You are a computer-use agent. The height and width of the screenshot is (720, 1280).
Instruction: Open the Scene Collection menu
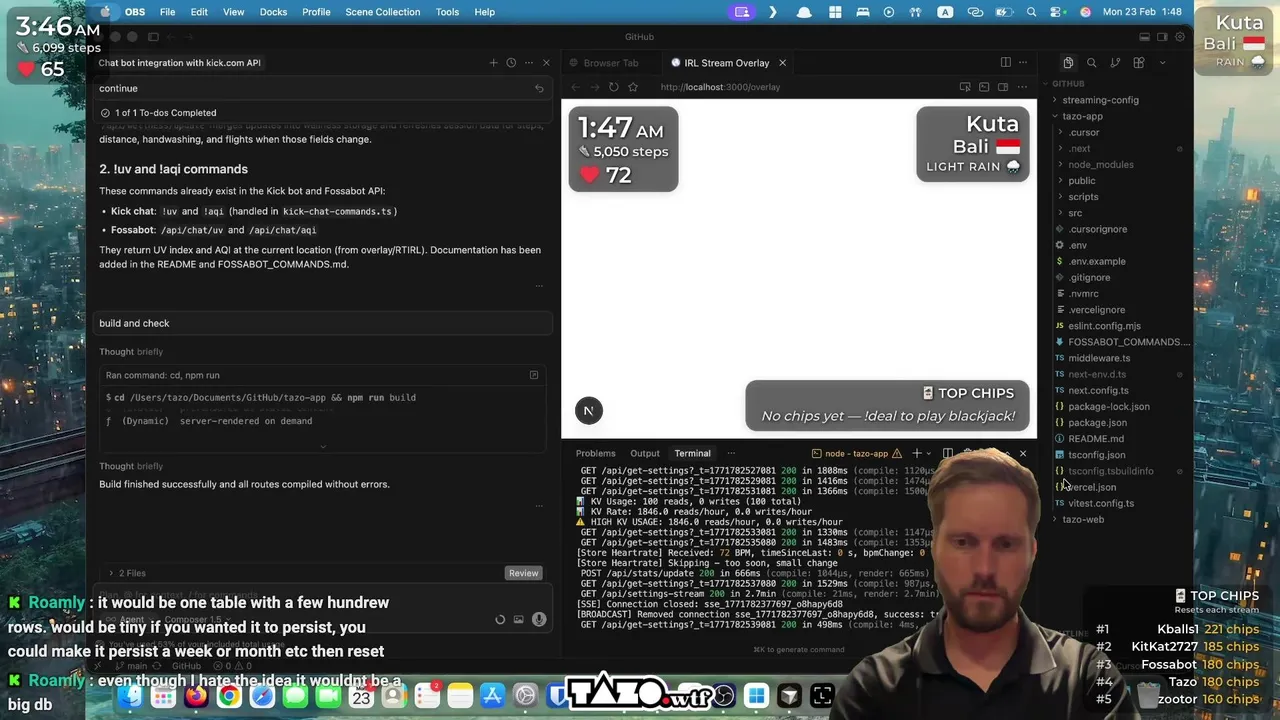[x=382, y=12]
